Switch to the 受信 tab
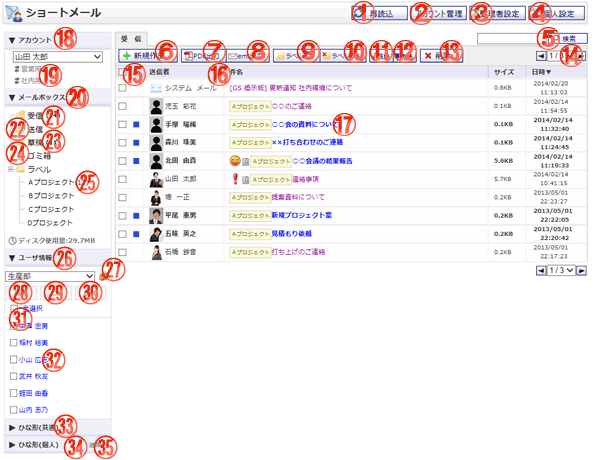This screenshot has width=600, height=460. (130, 35)
